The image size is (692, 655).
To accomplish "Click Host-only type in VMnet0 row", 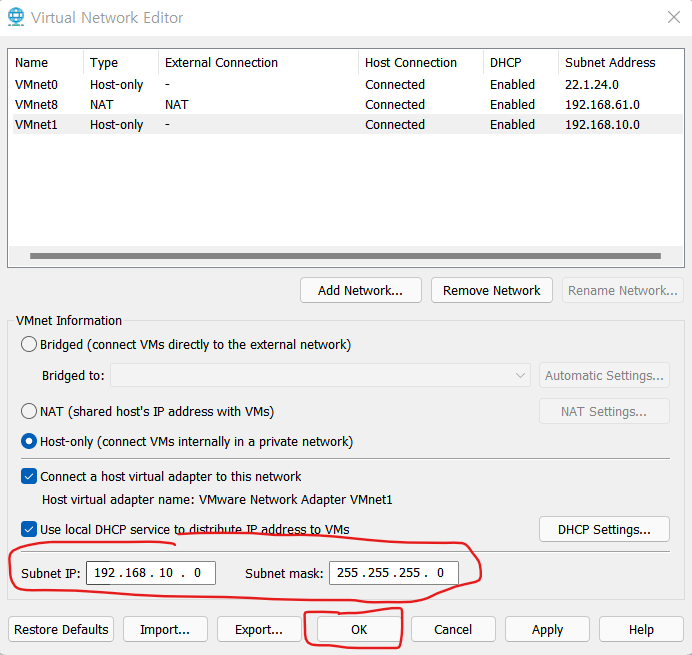I will (117, 84).
